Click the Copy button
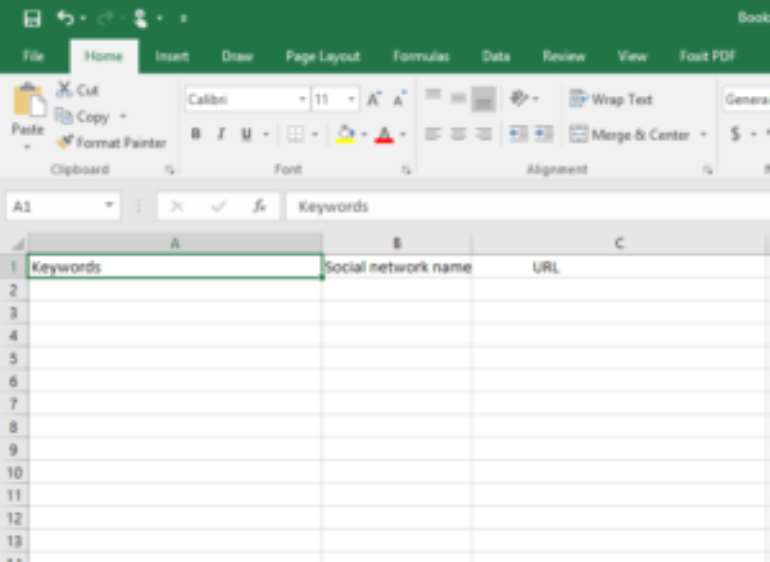This screenshot has width=770, height=562. tap(82, 117)
